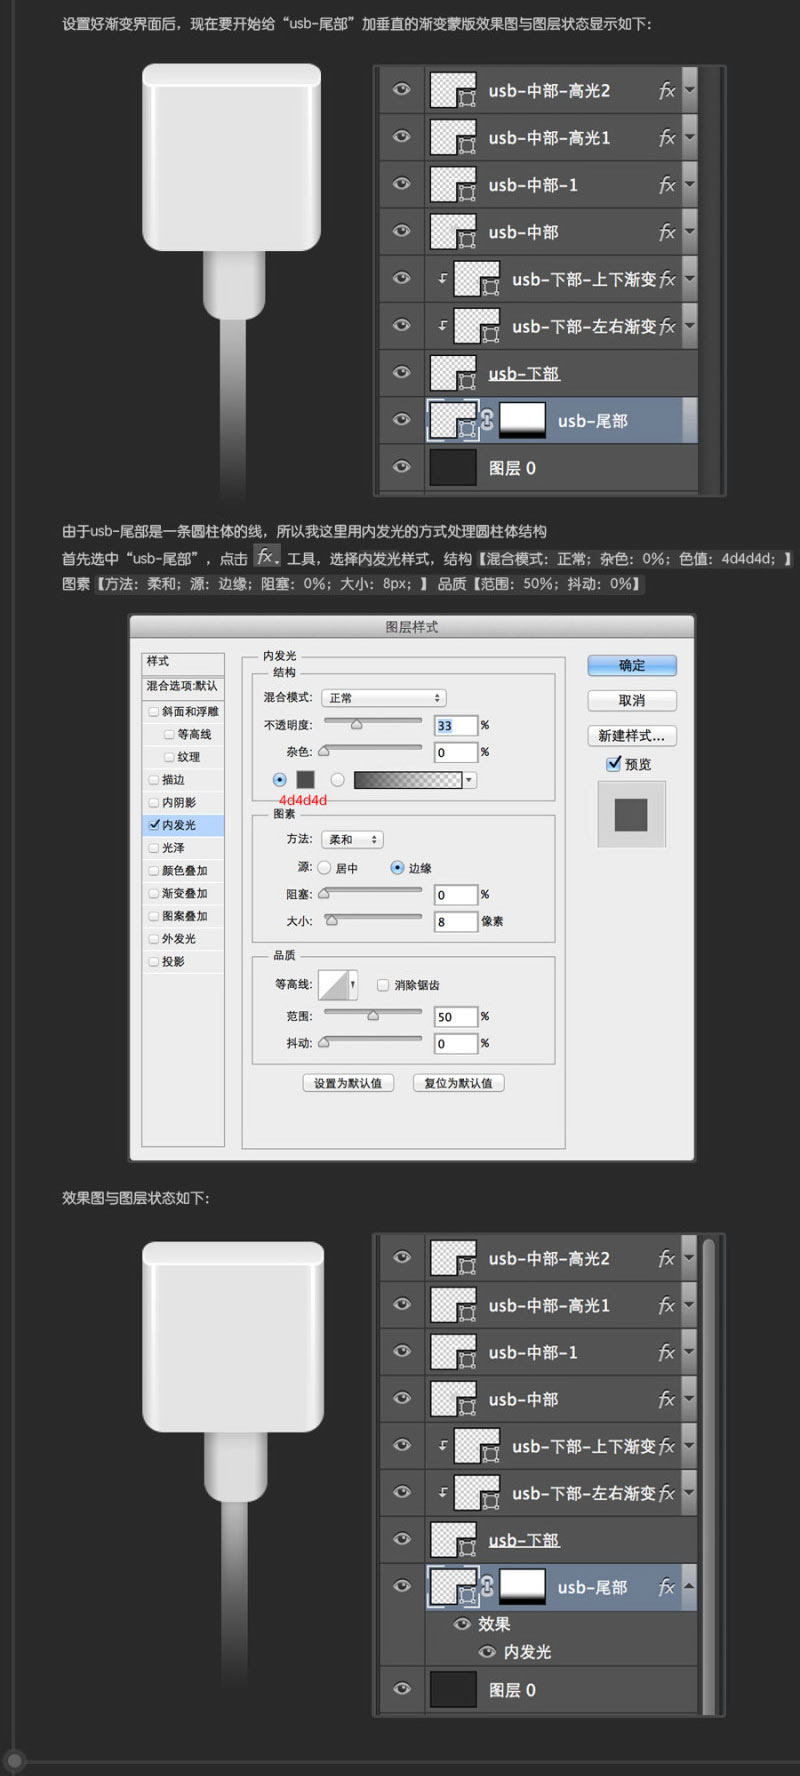Click 不透明度 slider handle
This screenshot has width=800, height=1776.
click(356, 725)
